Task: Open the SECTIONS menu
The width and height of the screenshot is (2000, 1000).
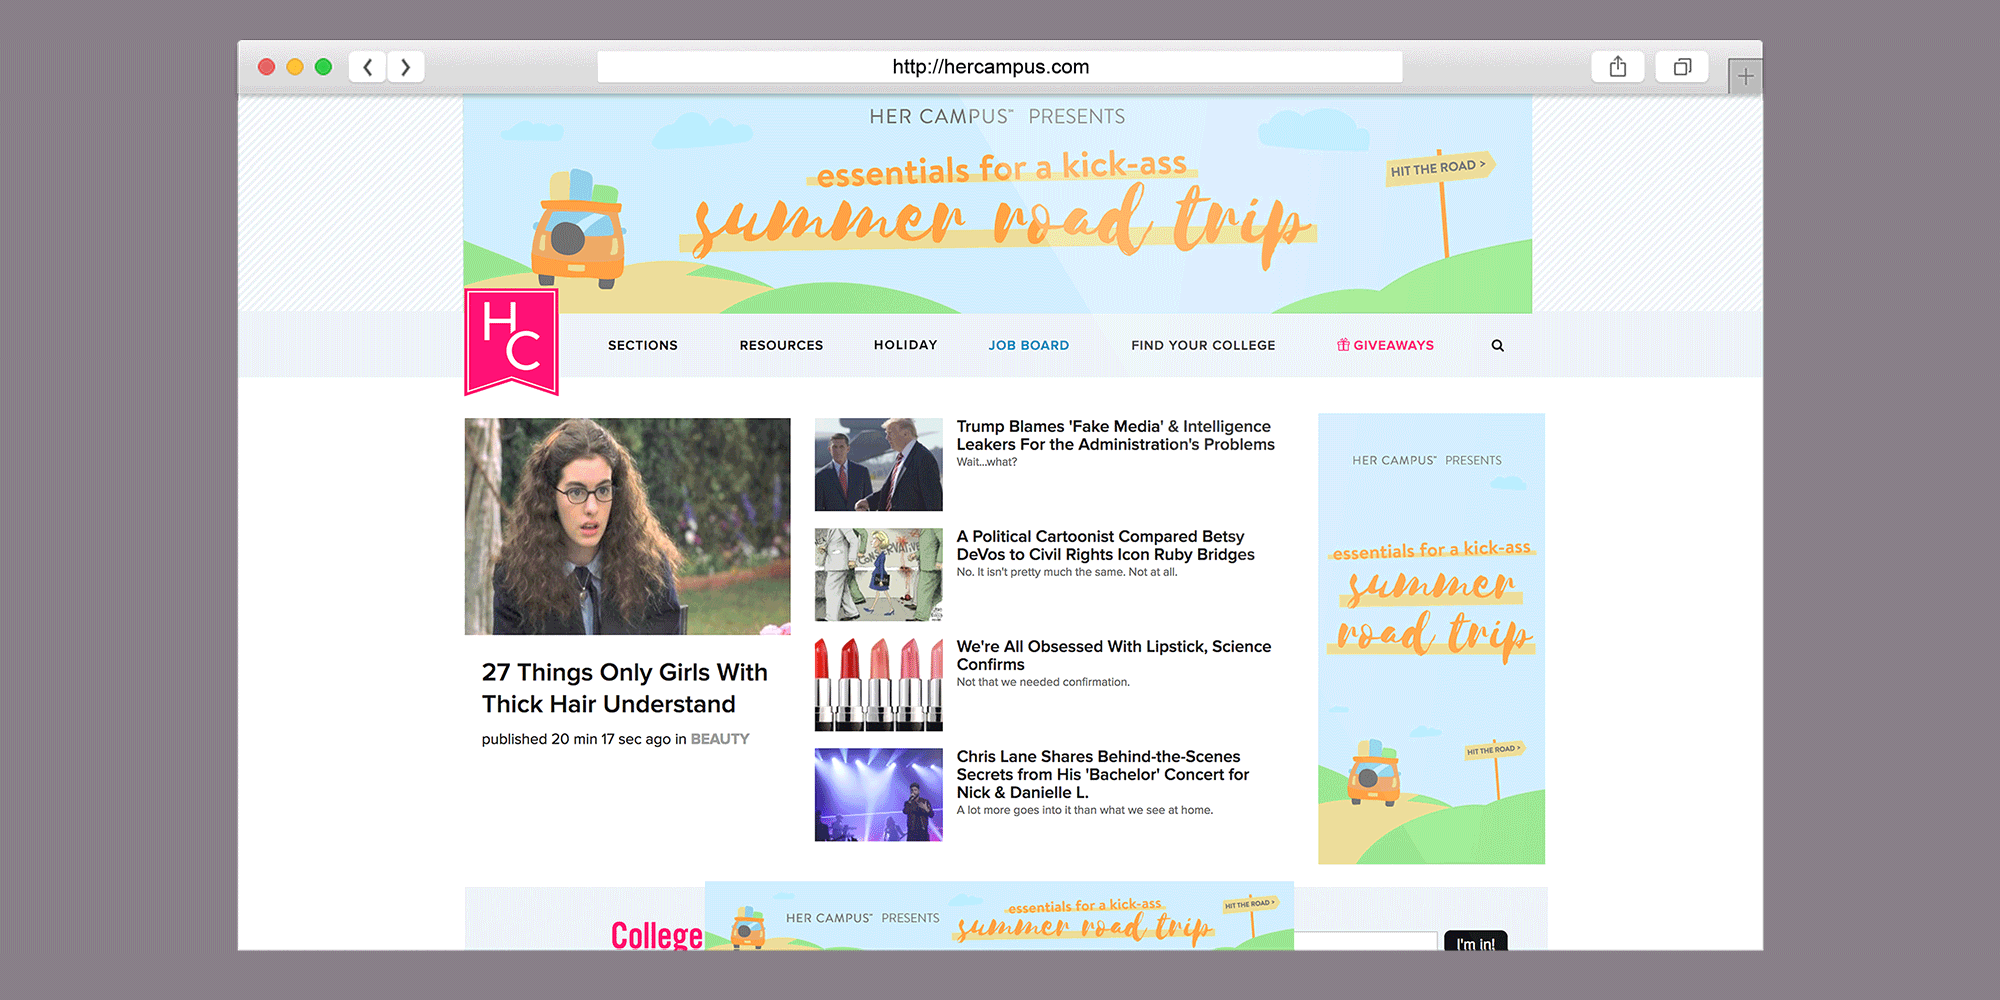Action: pyautogui.click(x=643, y=345)
